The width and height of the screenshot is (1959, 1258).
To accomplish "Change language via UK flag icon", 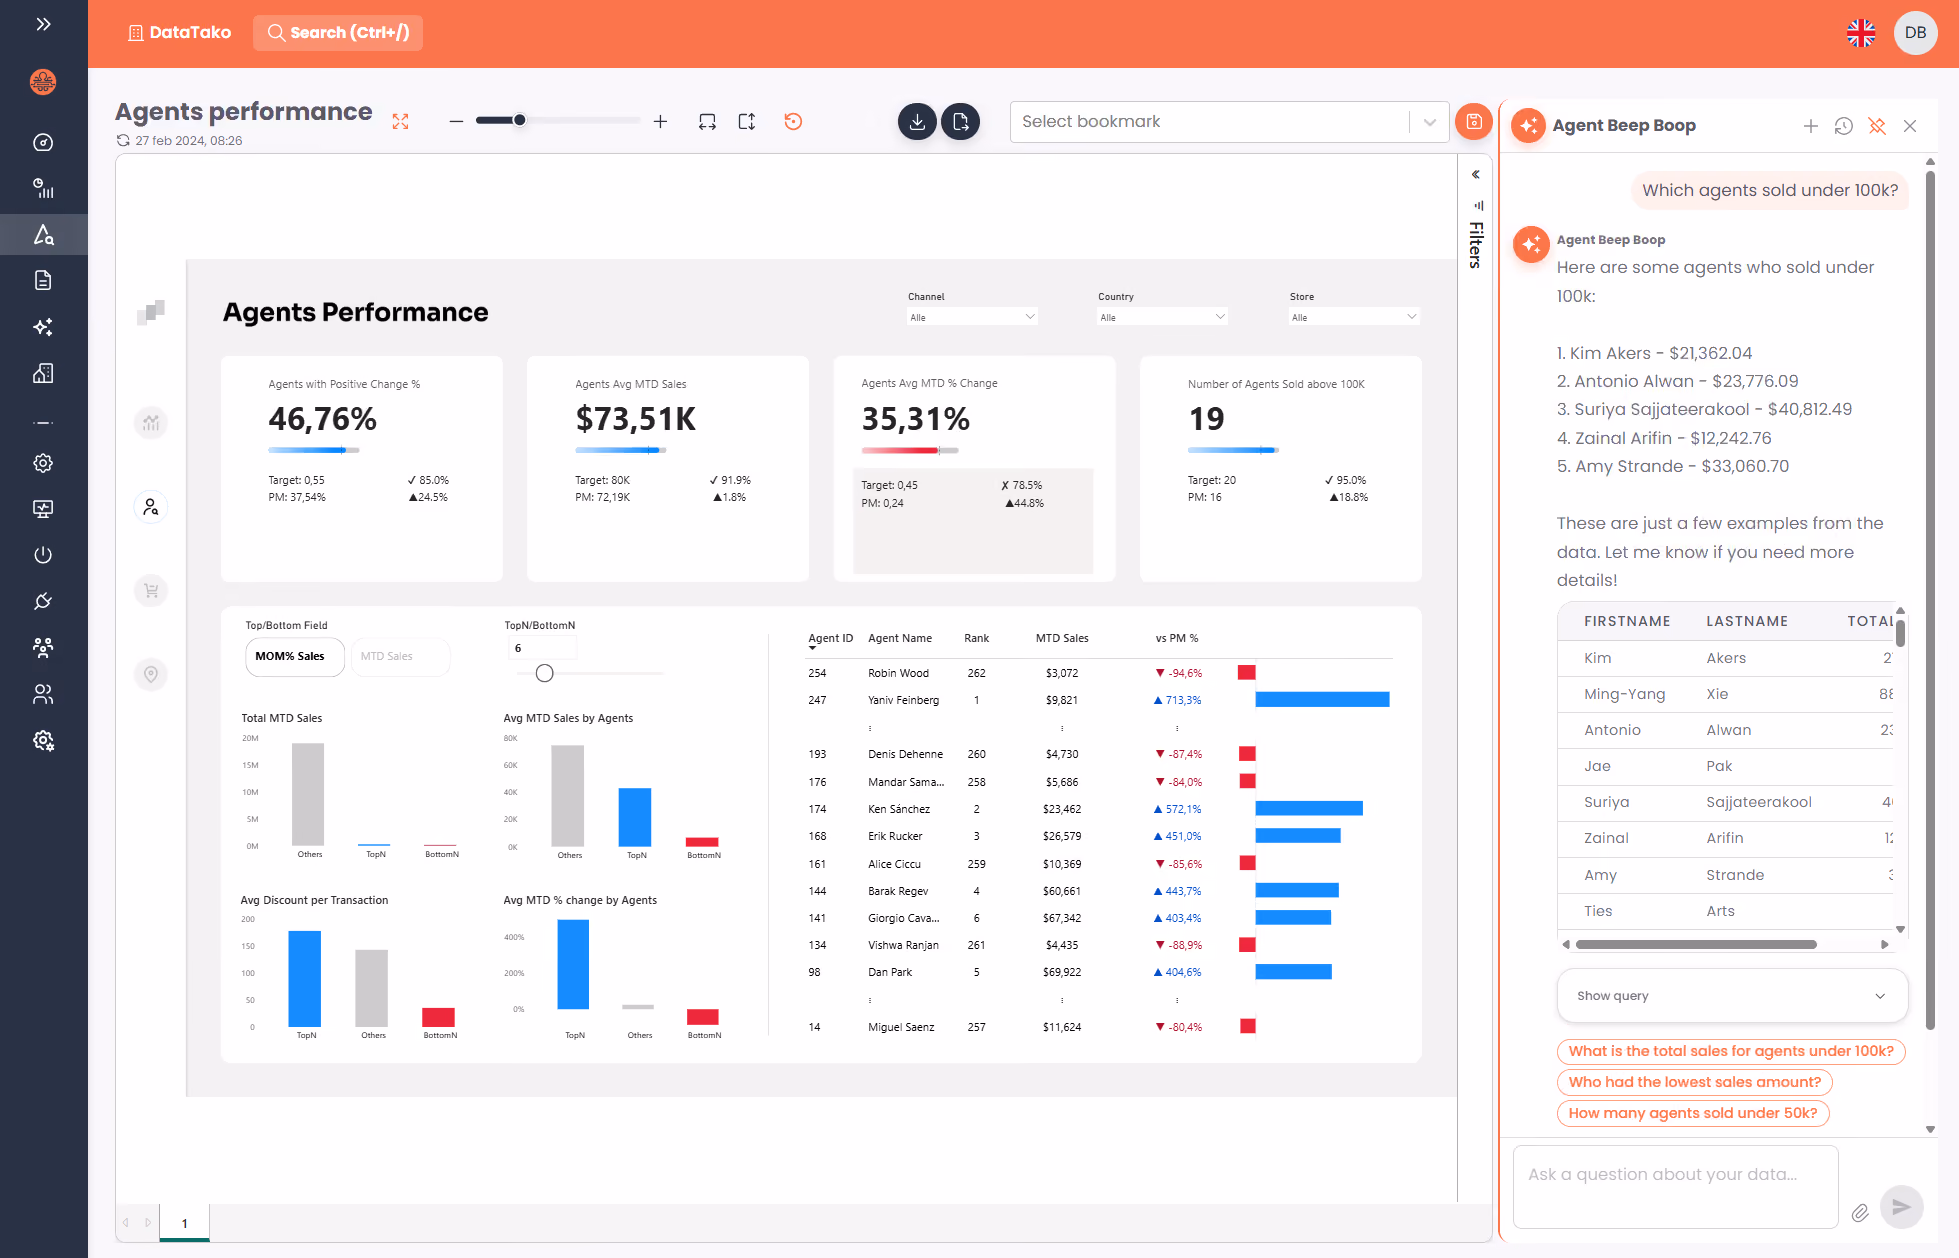I will pyautogui.click(x=1861, y=33).
